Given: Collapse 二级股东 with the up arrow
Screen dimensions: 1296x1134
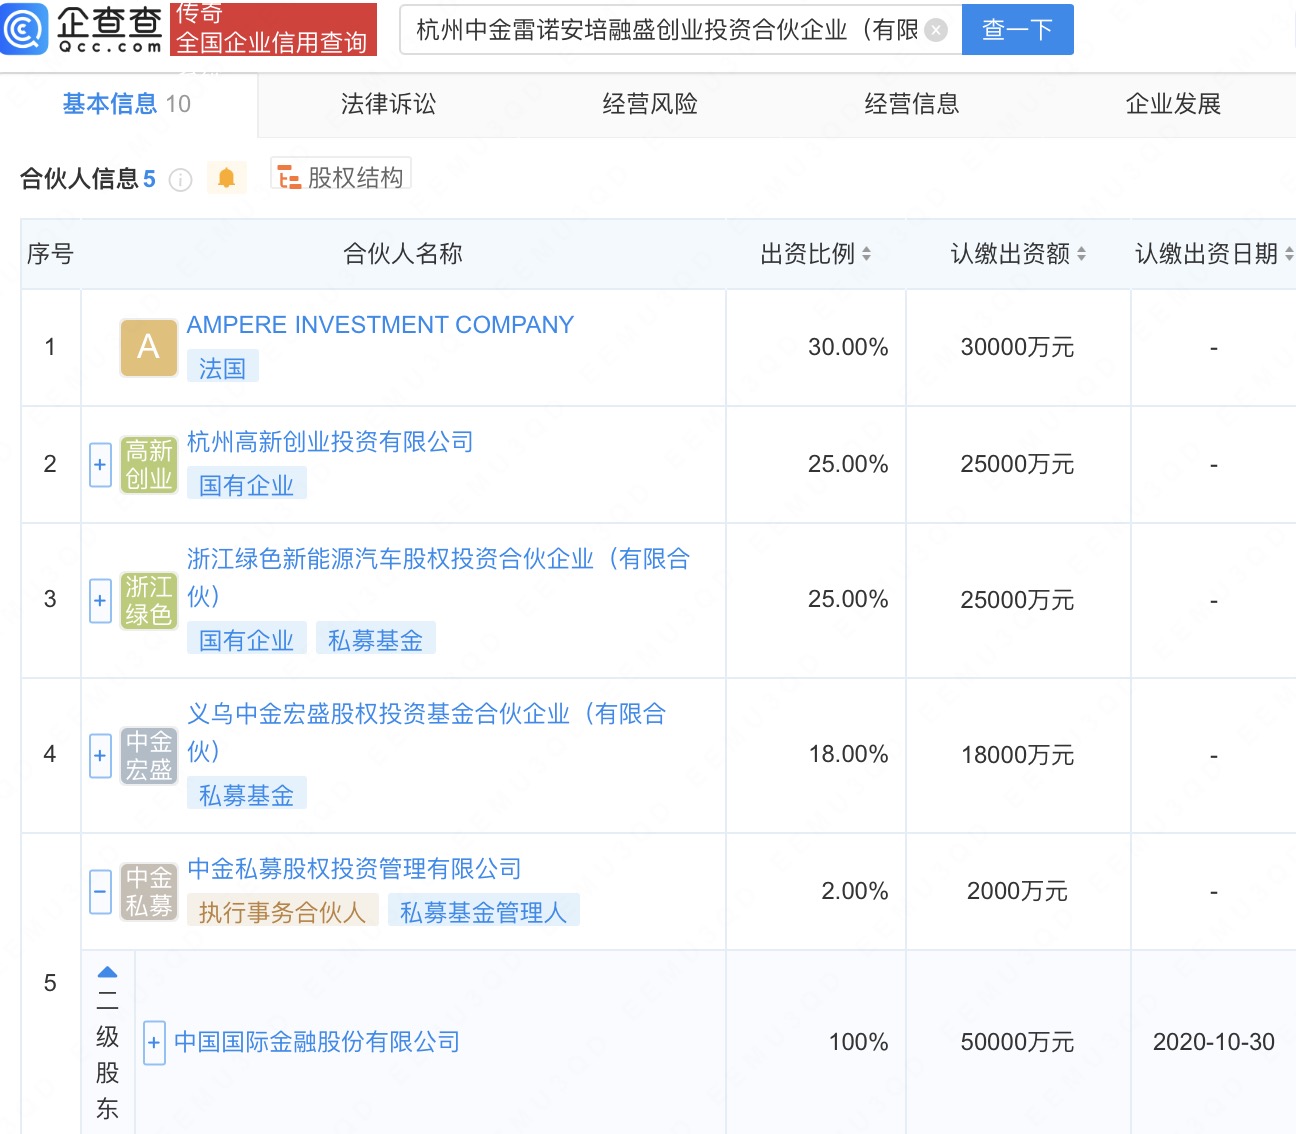Looking at the screenshot, I should click(108, 972).
